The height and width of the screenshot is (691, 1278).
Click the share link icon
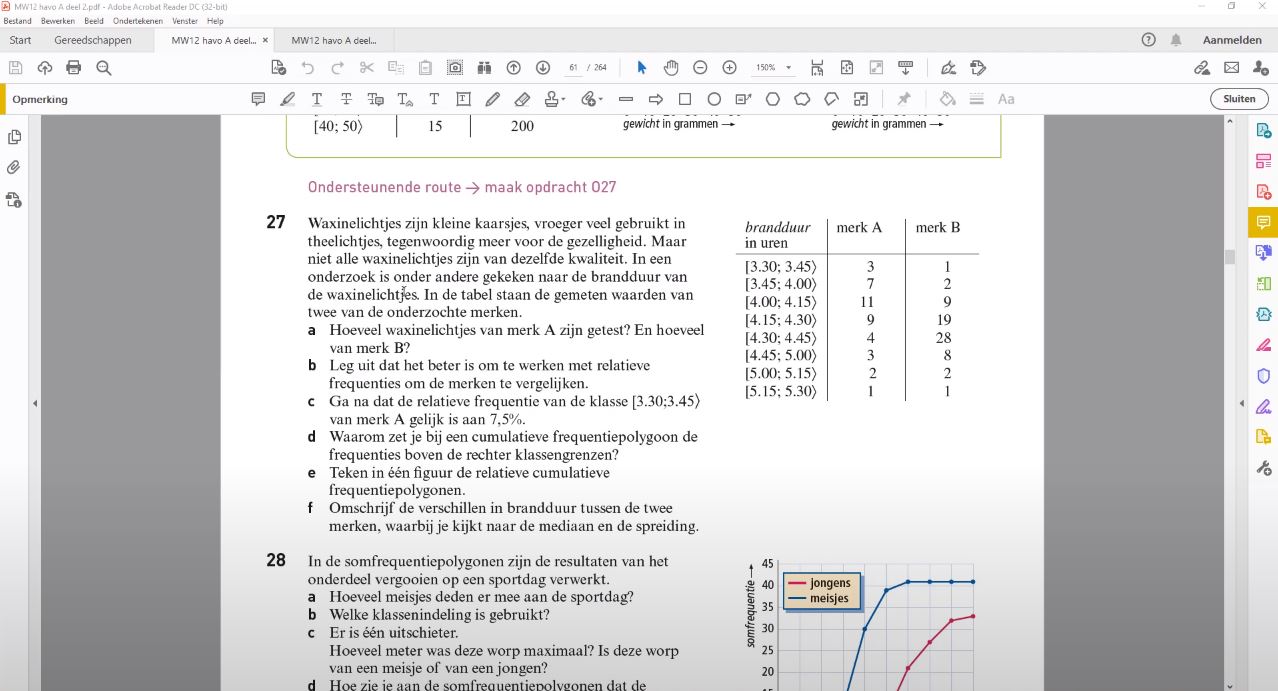tap(1202, 67)
